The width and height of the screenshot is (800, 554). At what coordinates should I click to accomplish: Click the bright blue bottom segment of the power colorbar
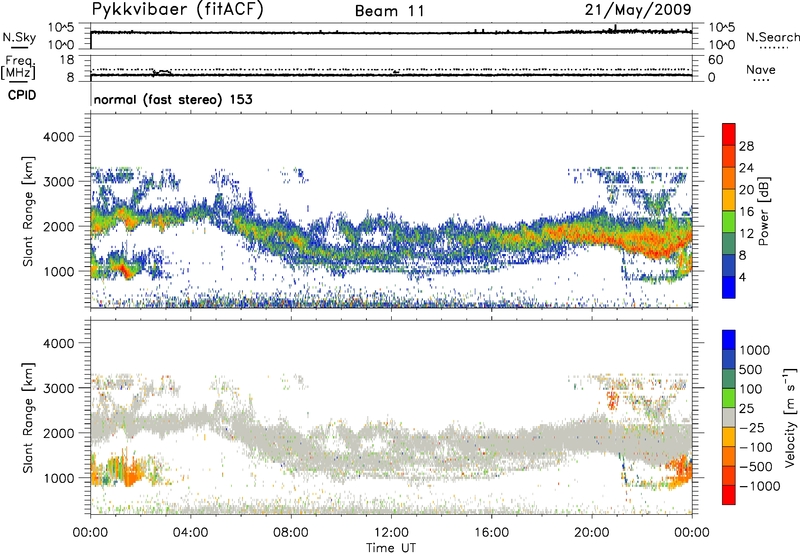click(x=729, y=287)
